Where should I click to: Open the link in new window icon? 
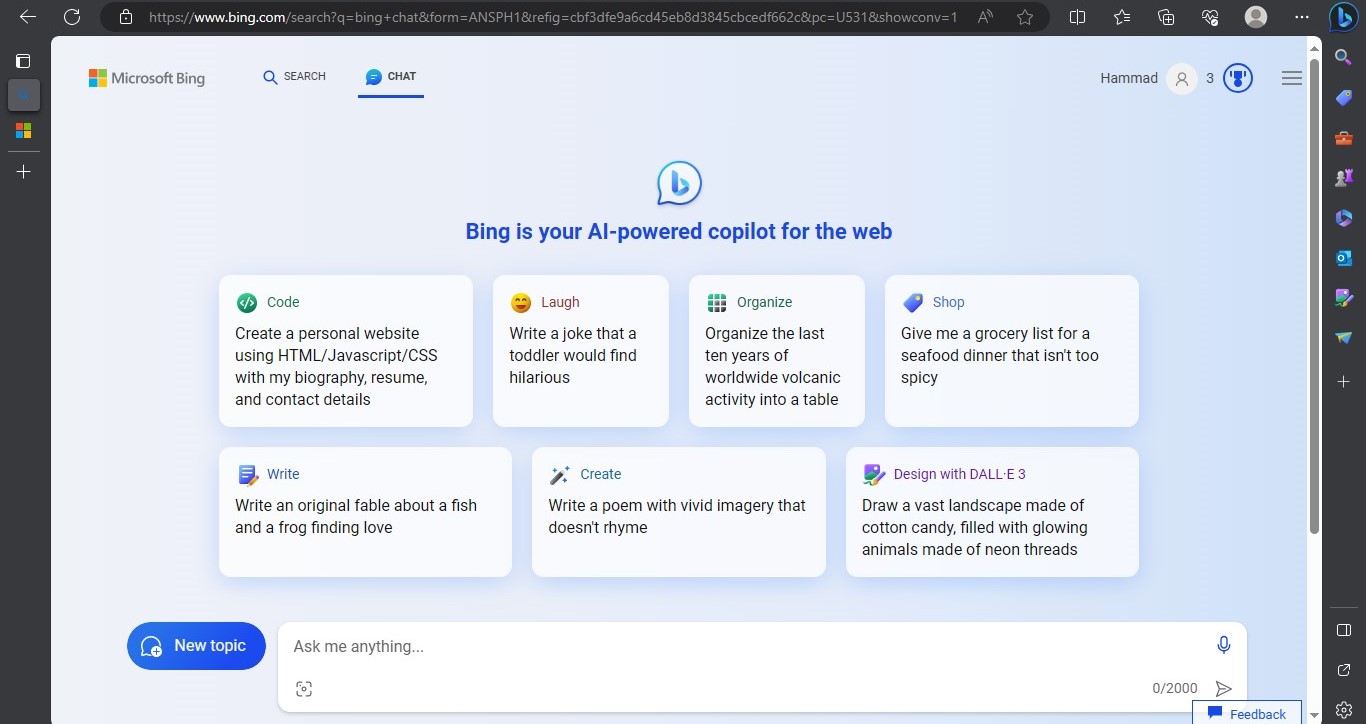tap(1344, 670)
